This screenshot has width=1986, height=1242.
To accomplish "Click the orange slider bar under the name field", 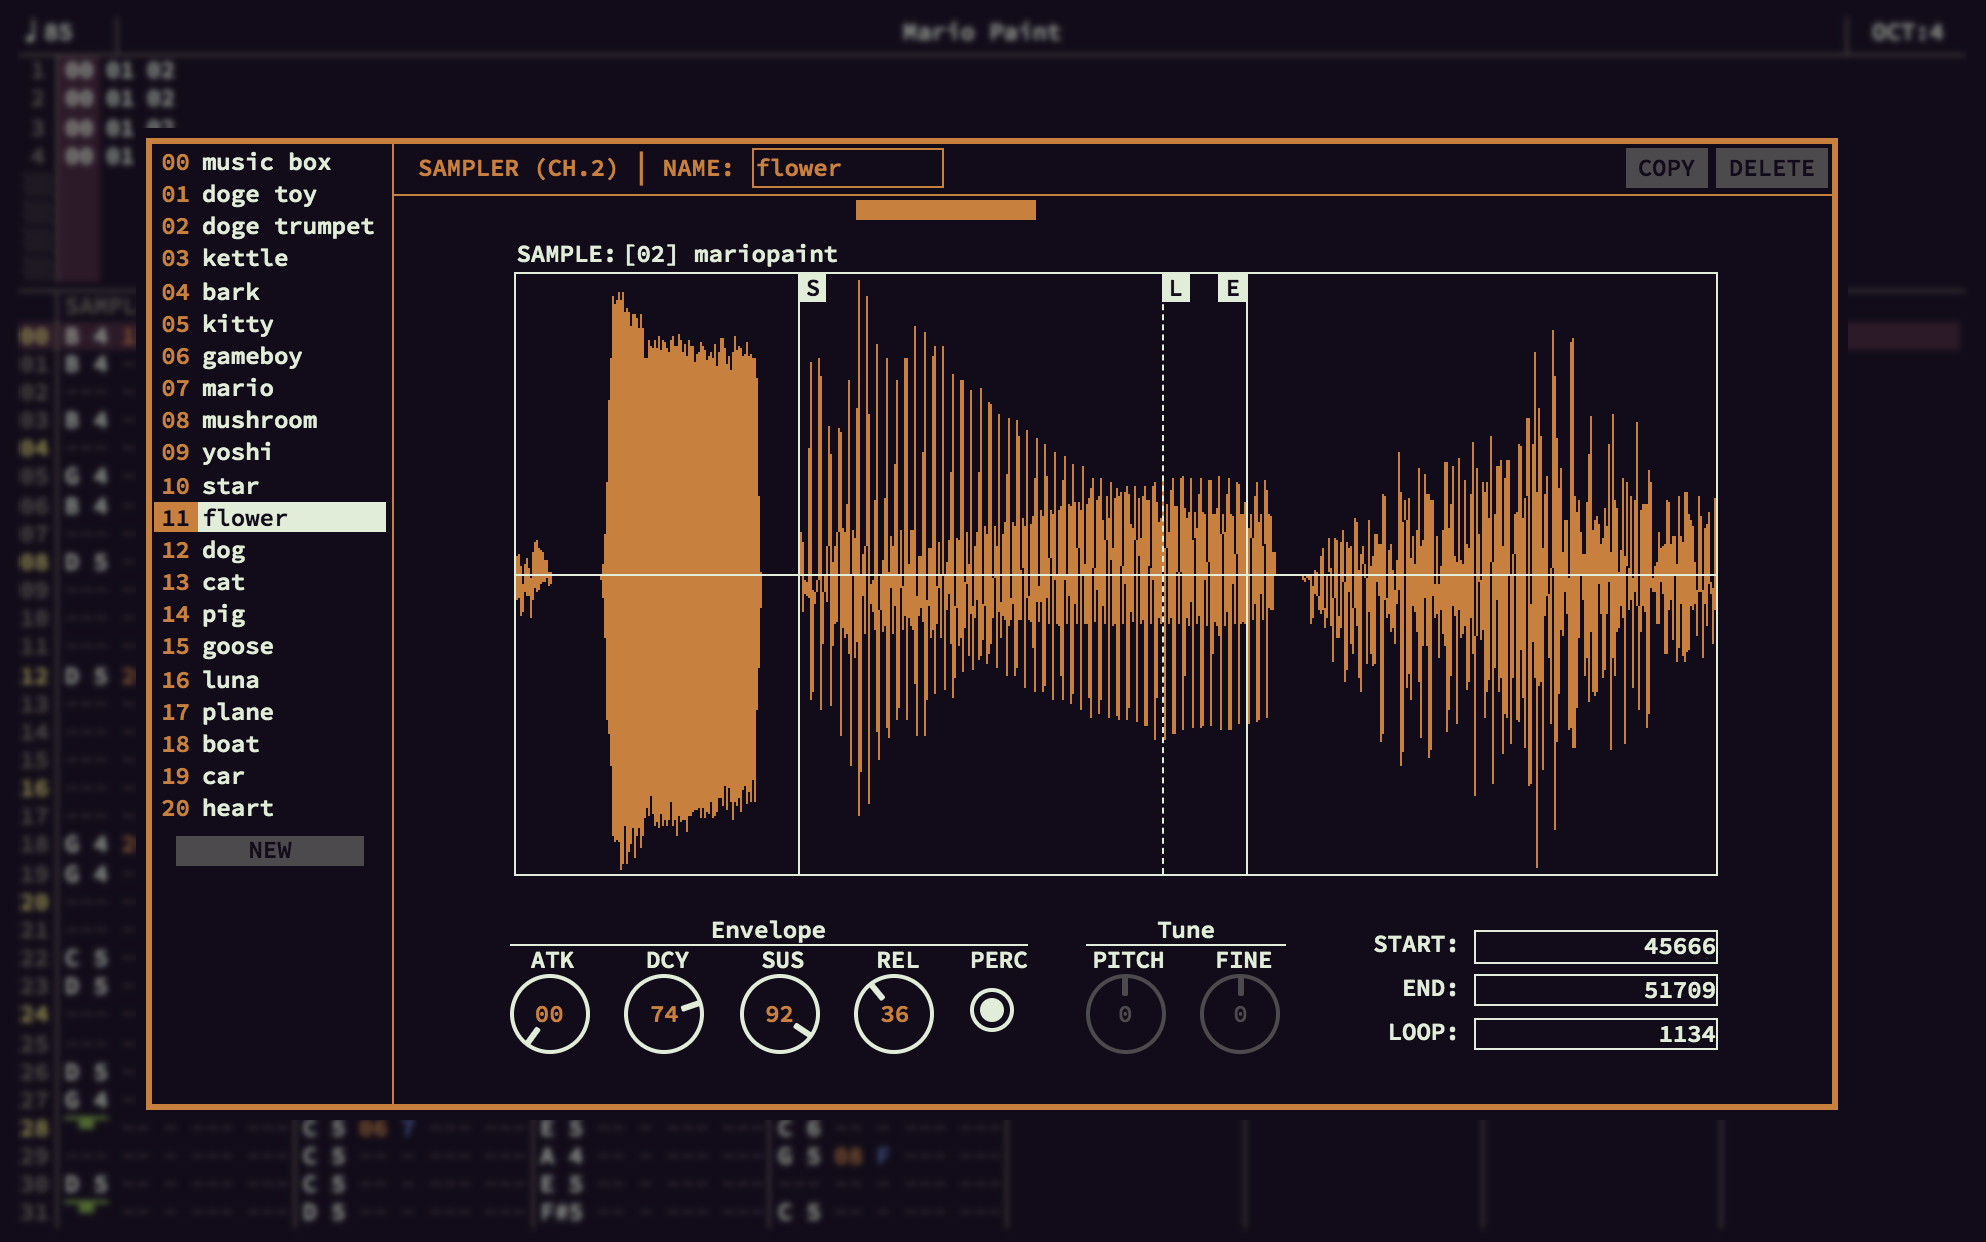I will coord(946,210).
